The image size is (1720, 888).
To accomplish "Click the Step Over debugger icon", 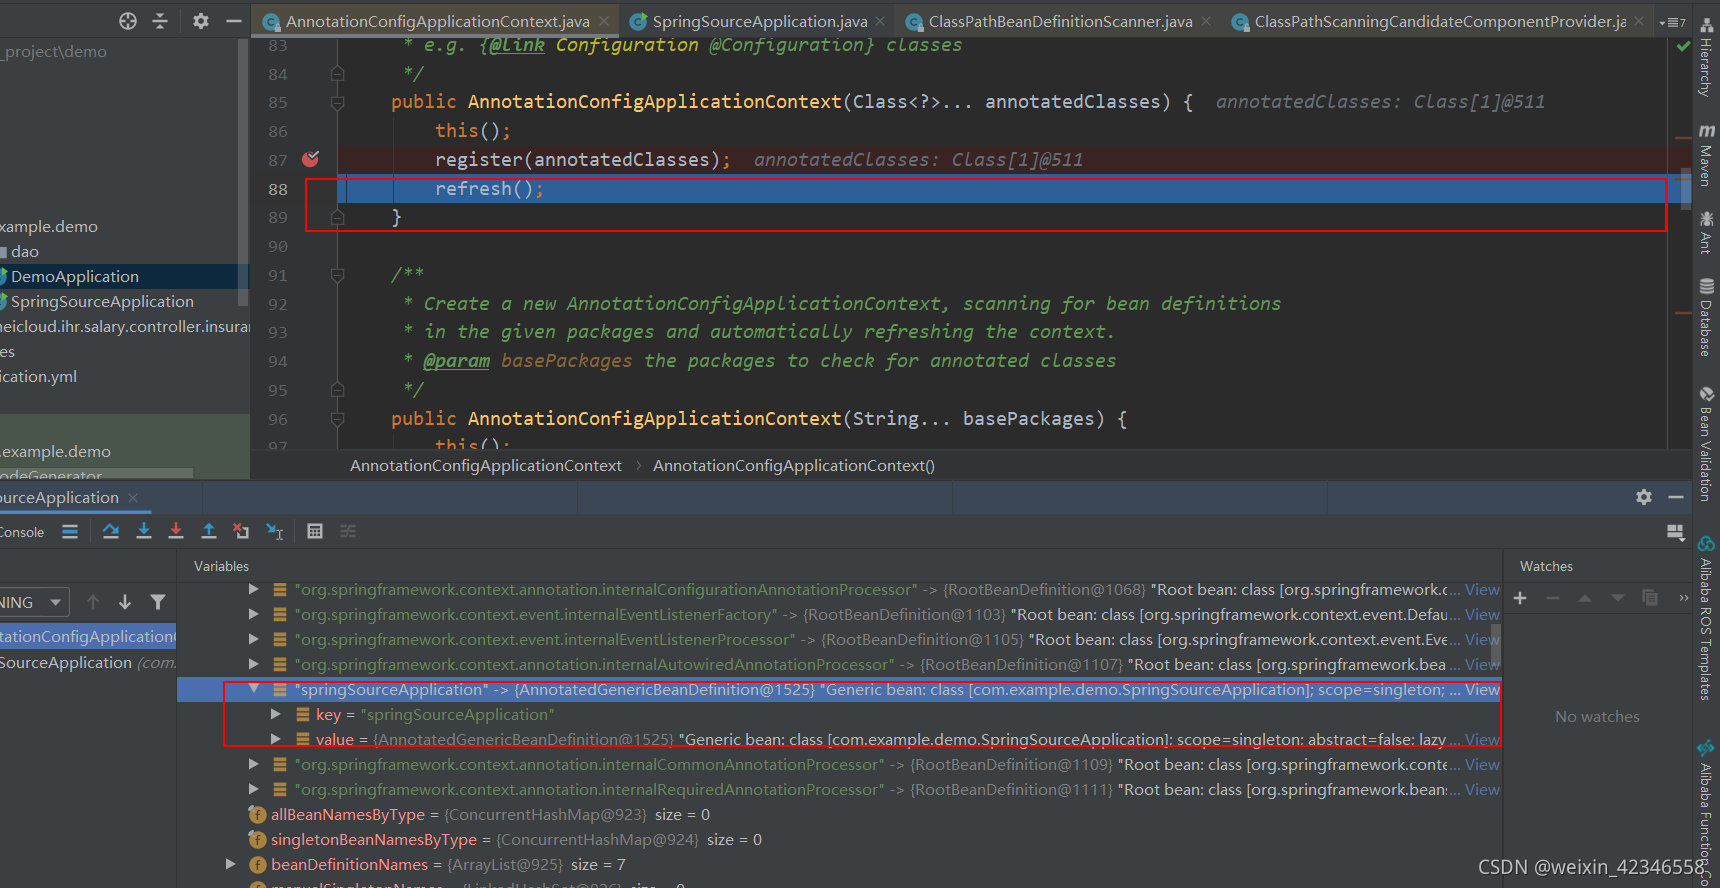I will coord(111,531).
